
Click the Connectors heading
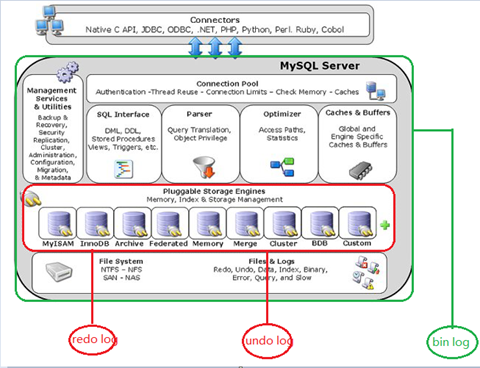(x=215, y=20)
